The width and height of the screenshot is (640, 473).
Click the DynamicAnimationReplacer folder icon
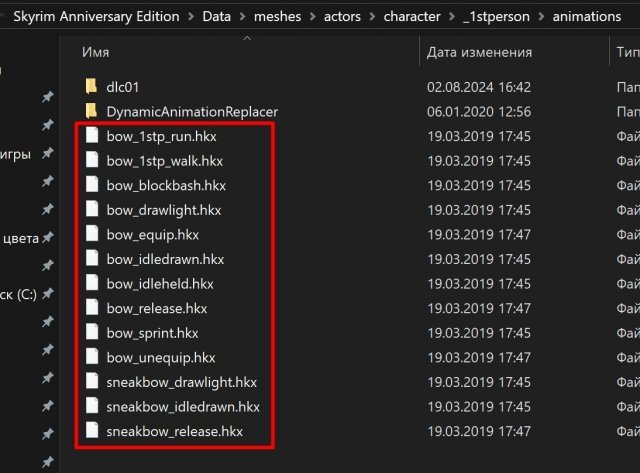coord(91,111)
